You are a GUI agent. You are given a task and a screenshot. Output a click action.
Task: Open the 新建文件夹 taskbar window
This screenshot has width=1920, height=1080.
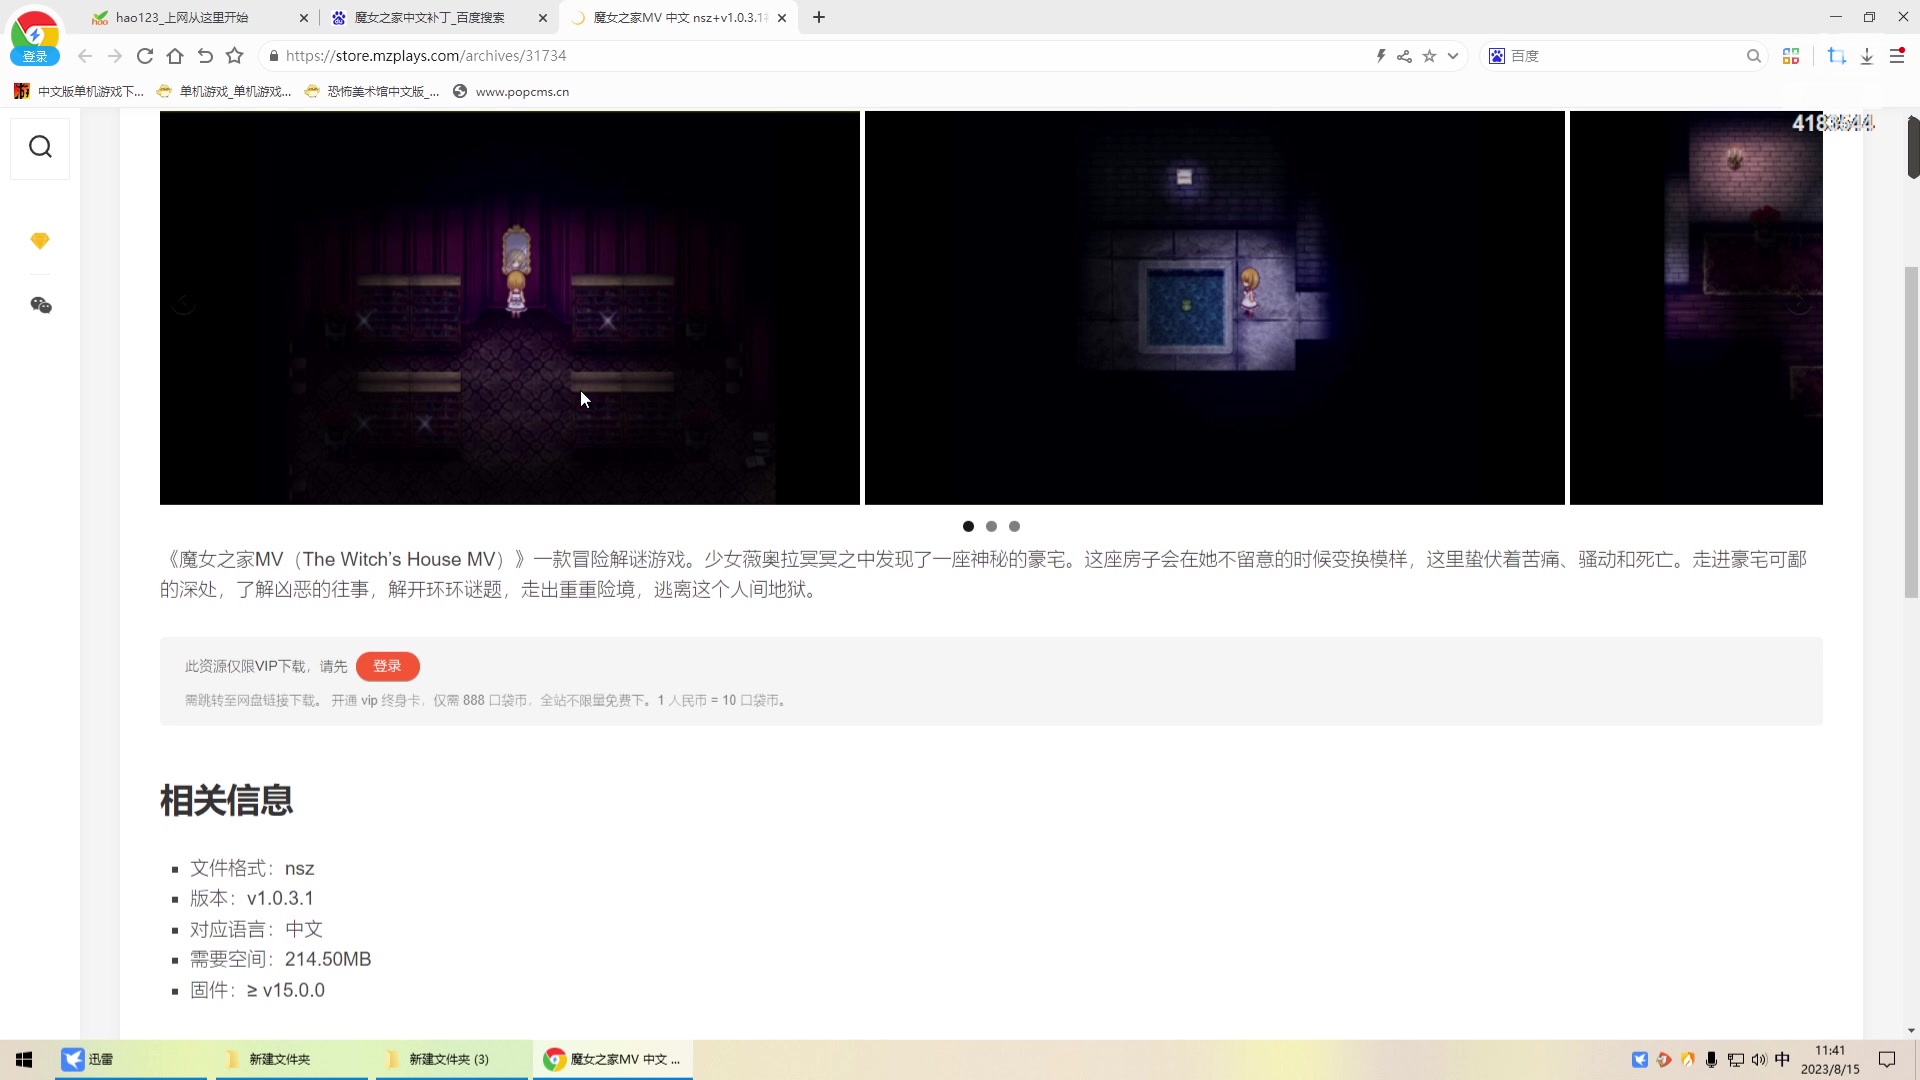(x=292, y=1059)
